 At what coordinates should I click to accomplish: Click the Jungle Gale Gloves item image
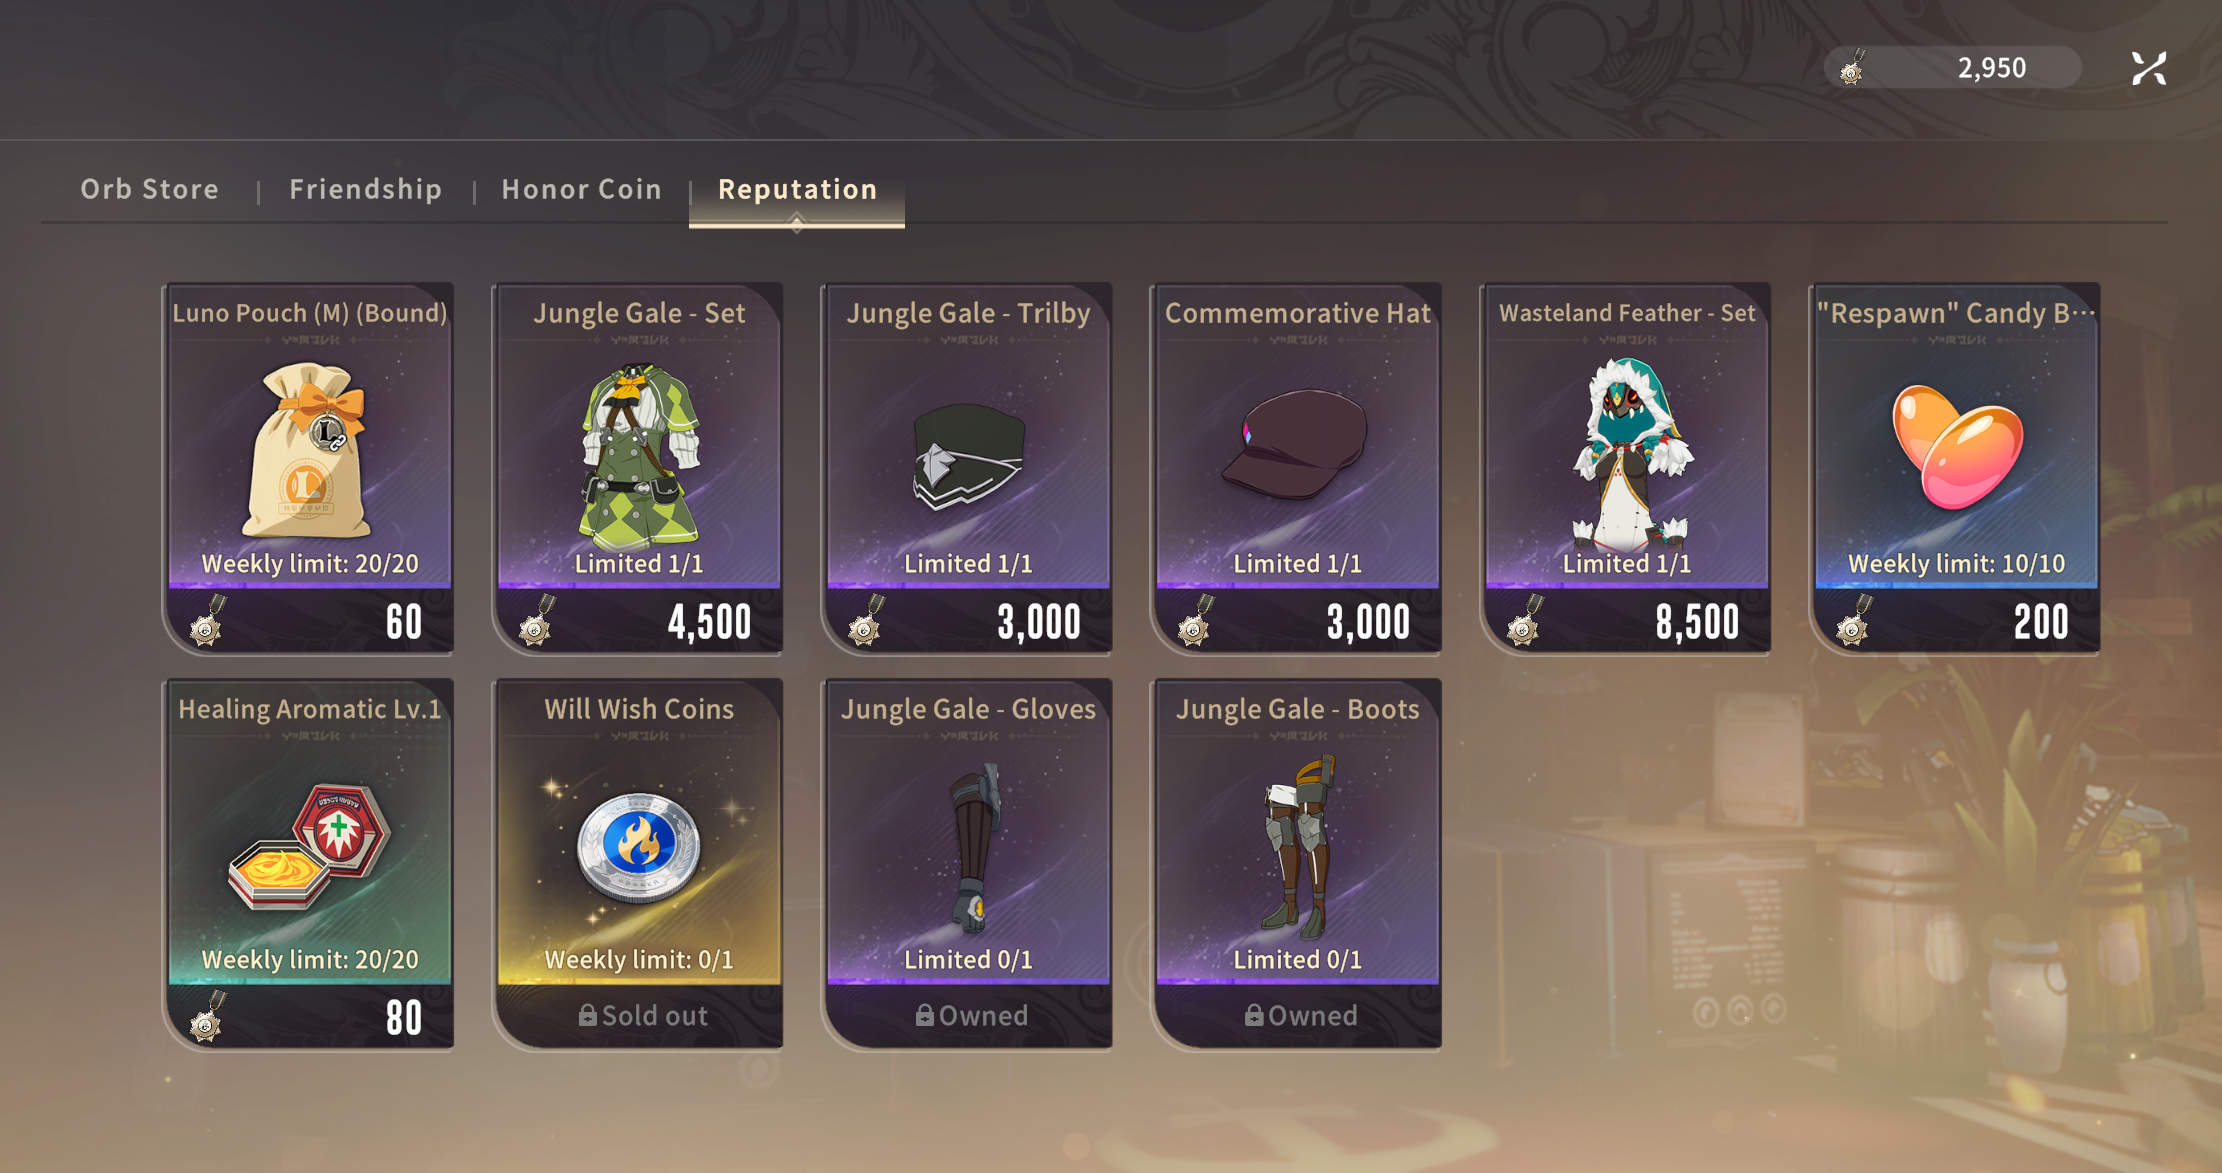tap(968, 846)
